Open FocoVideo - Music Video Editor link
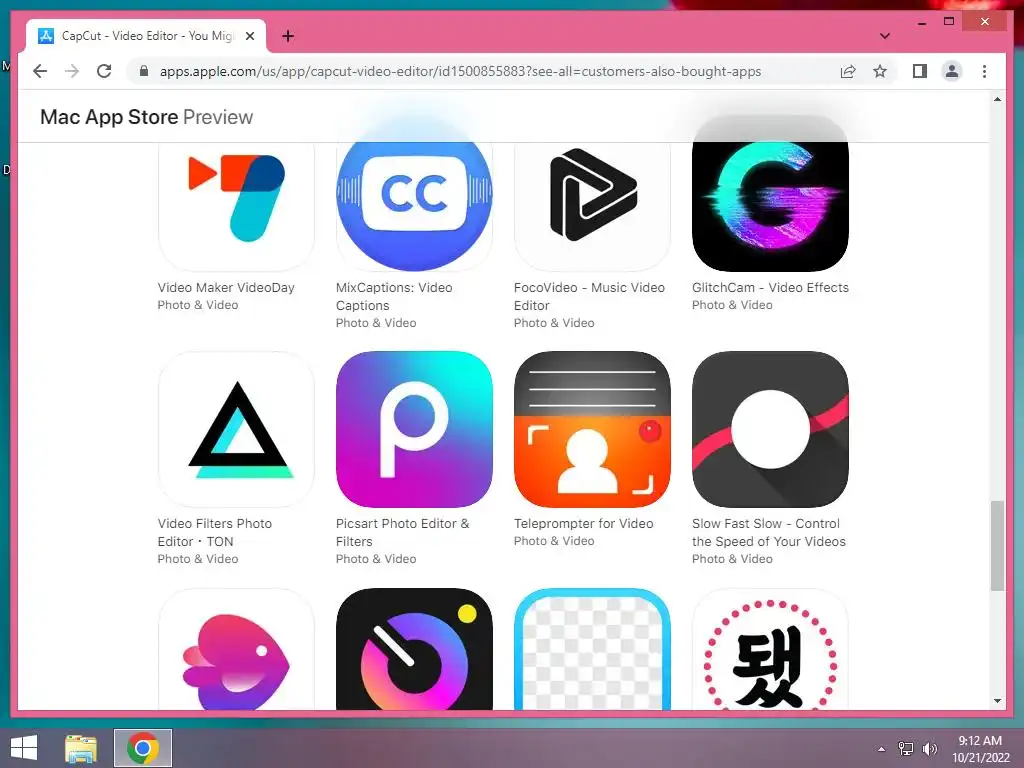1024x768 pixels. [589, 296]
